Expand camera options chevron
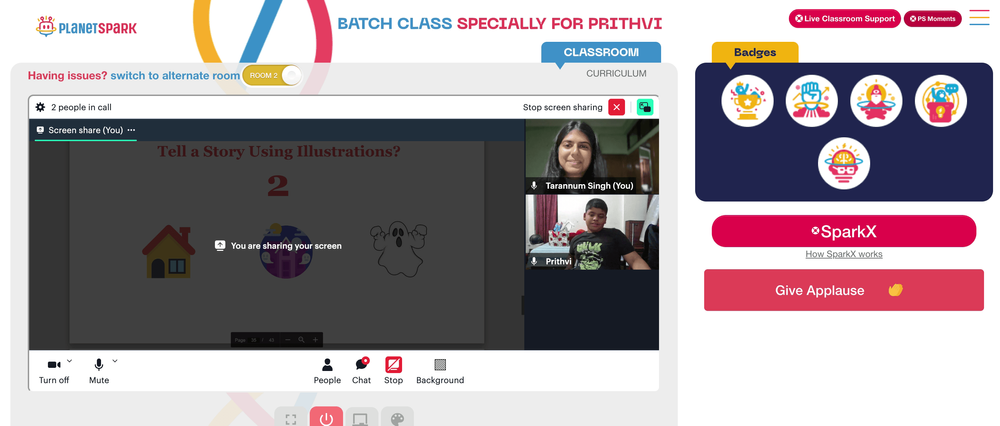The height and width of the screenshot is (426, 1000). point(70,361)
